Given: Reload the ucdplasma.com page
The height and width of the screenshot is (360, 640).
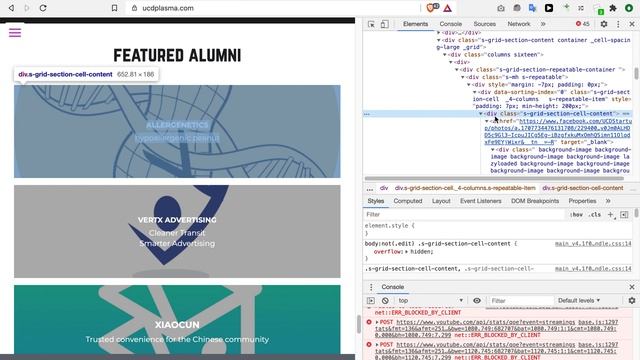Looking at the screenshot, I should click(x=43, y=8).
